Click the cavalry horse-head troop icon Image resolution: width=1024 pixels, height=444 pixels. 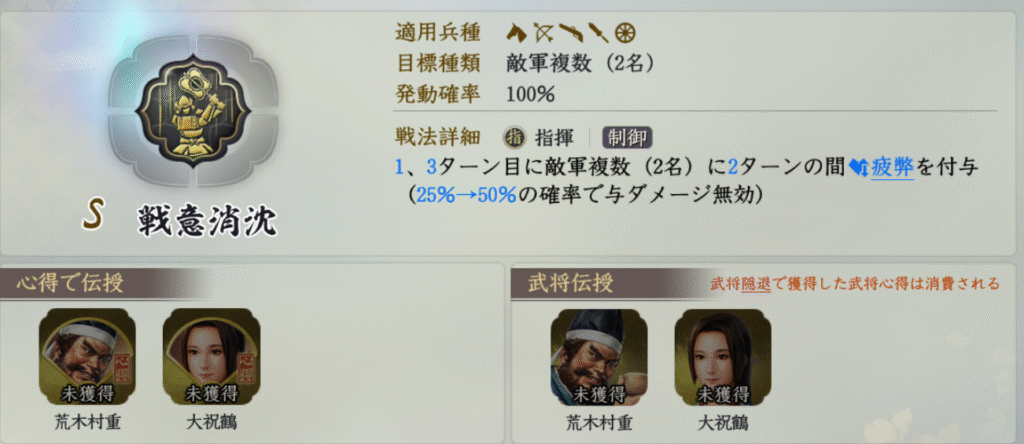pyautogui.click(x=517, y=31)
